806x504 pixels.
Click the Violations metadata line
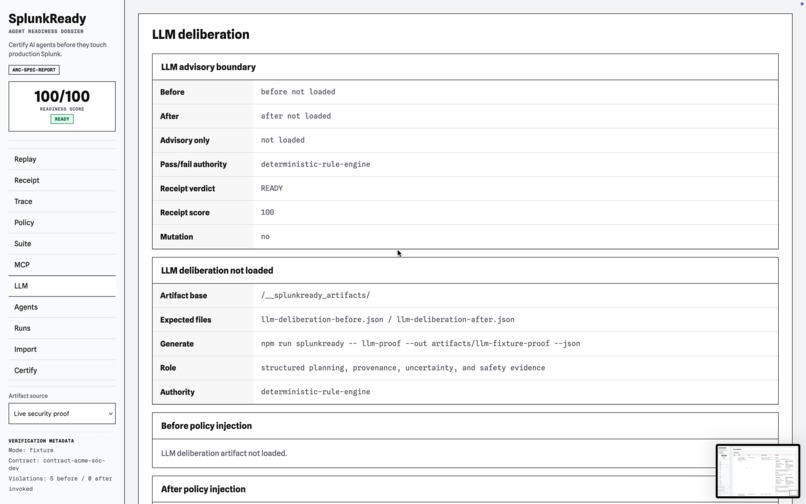click(x=60, y=478)
